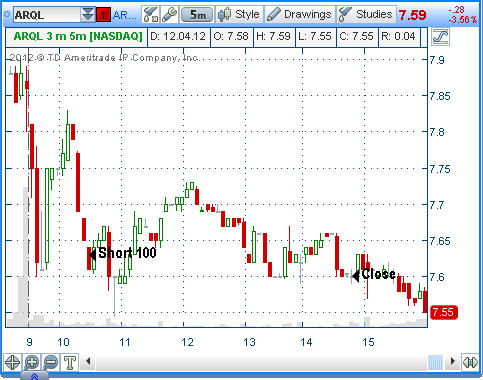The width and height of the screenshot is (483, 380).
Task: Click the ARQL symbol input field
Action: 47,15
